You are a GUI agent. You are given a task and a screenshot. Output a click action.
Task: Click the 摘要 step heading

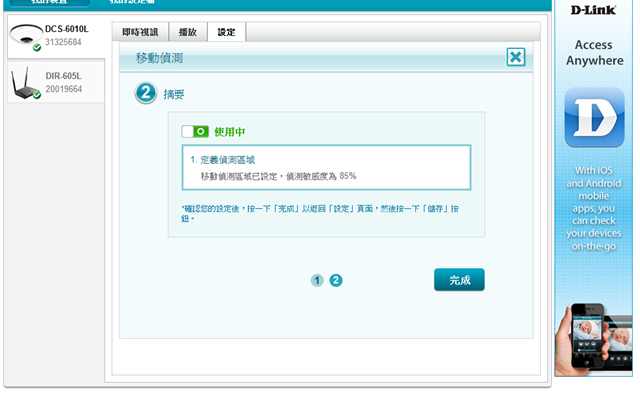click(x=174, y=95)
